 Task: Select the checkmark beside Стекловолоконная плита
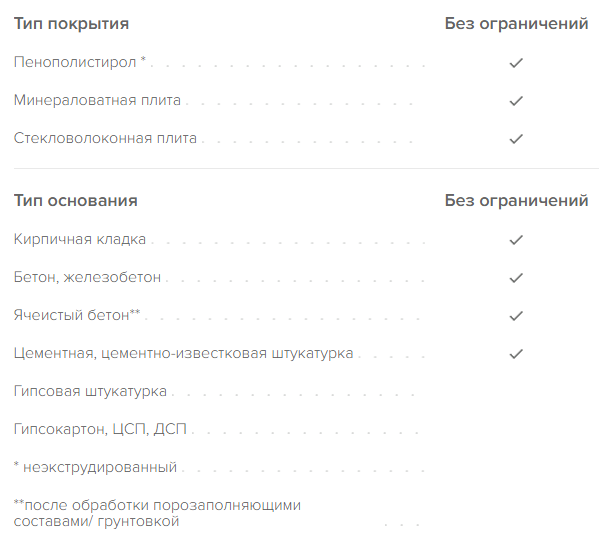516,139
